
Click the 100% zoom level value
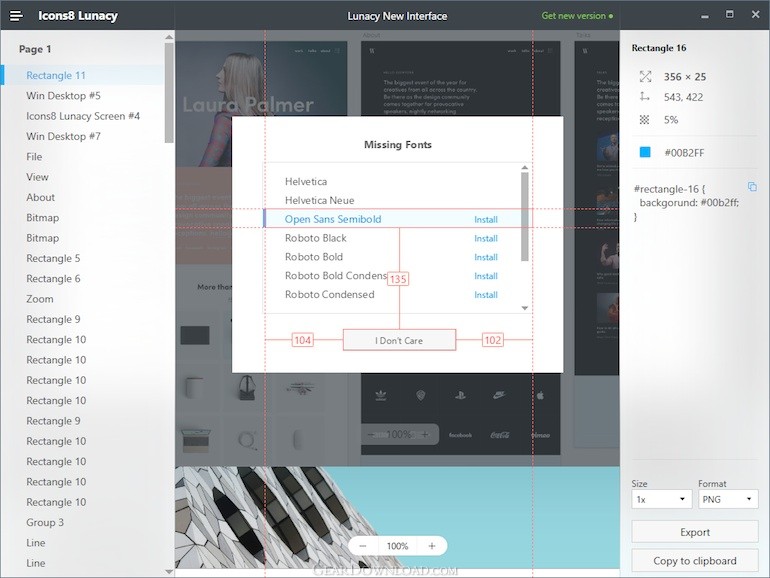(397, 546)
